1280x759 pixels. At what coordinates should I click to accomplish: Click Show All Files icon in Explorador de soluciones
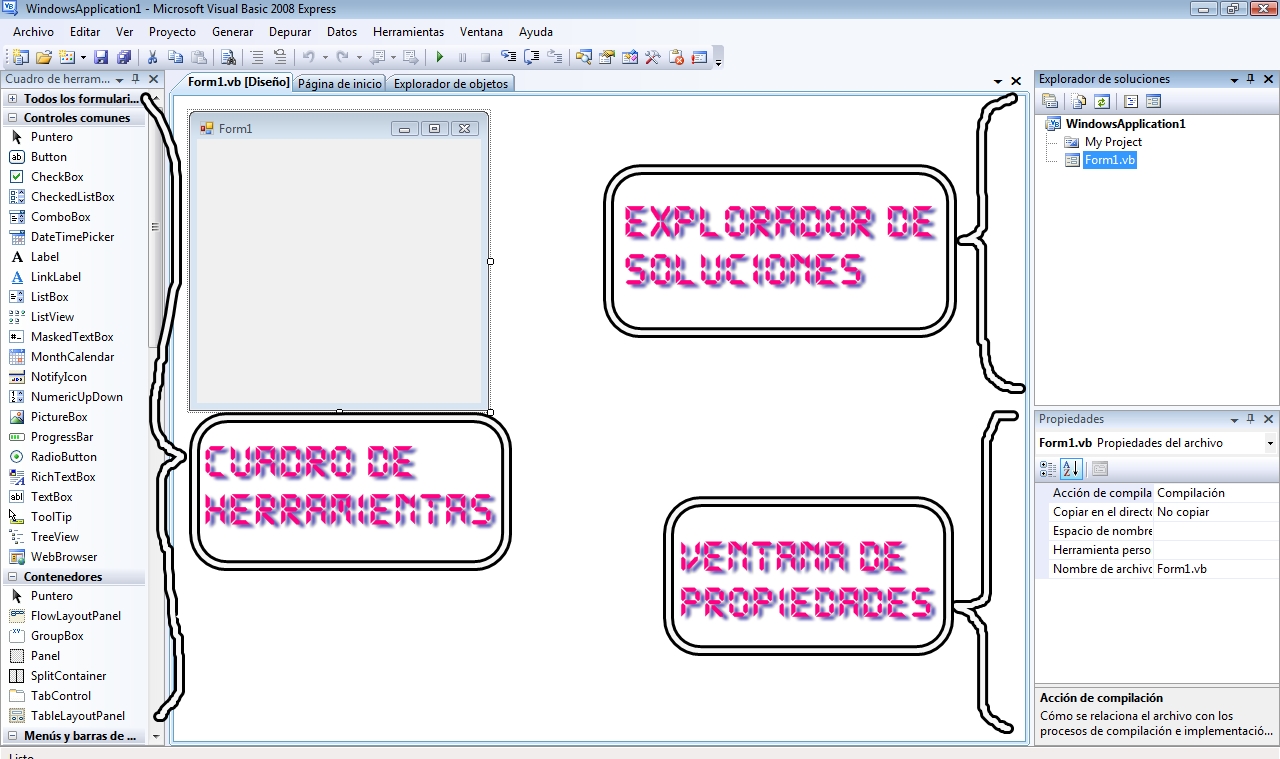[x=1079, y=101]
